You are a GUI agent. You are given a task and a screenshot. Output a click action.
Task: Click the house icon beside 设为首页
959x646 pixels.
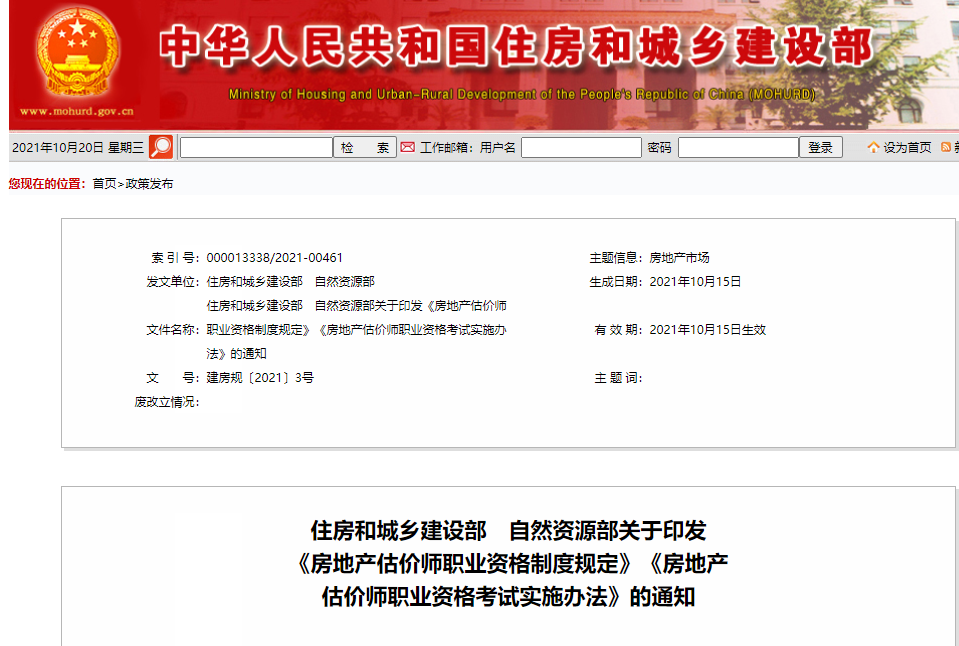click(873, 148)
